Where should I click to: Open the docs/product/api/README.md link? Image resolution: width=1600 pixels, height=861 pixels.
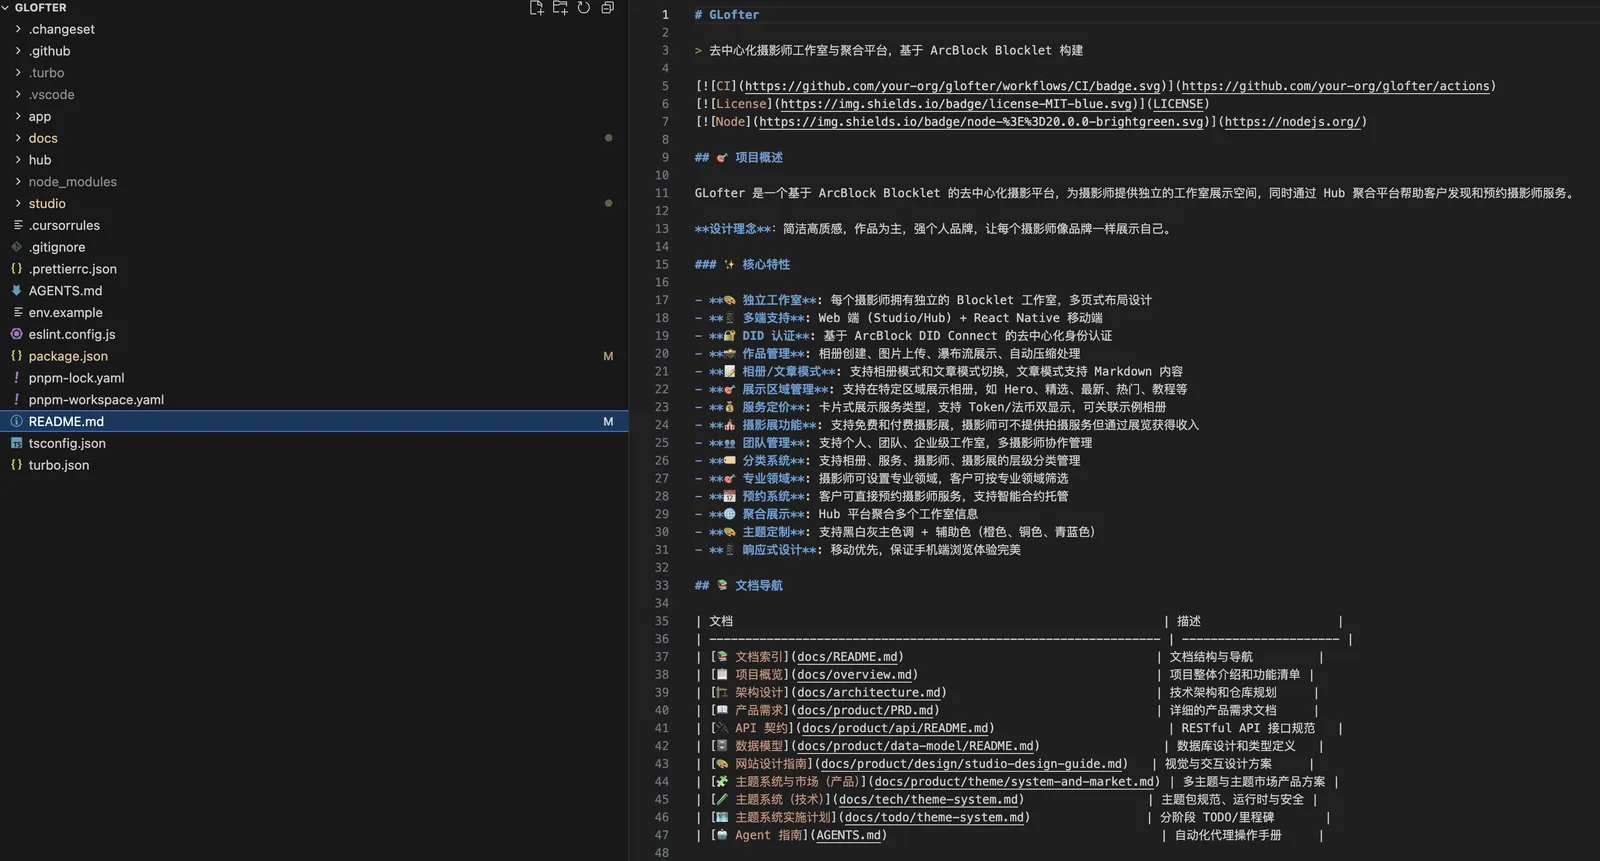pyautogui.click(x=895, y=729)
